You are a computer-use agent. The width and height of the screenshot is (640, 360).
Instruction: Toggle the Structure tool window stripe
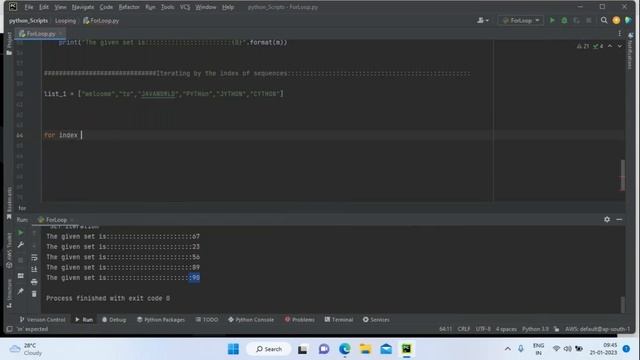[x=9, y=293]
